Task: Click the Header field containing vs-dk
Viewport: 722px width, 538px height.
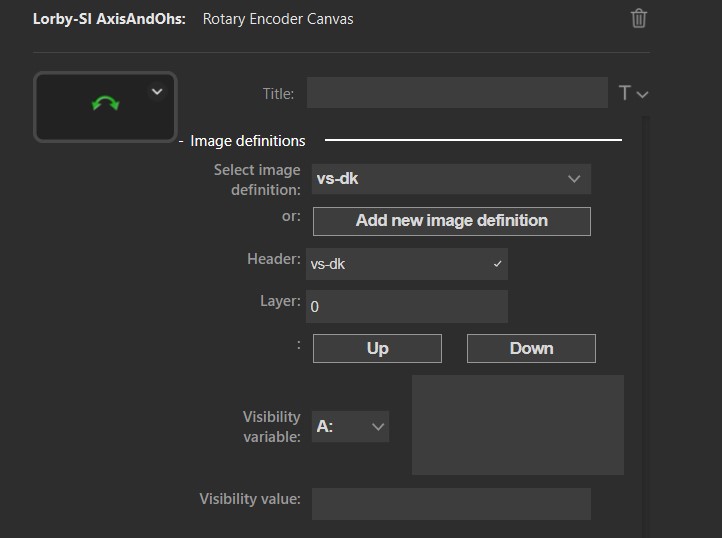Action: [407, 264]
